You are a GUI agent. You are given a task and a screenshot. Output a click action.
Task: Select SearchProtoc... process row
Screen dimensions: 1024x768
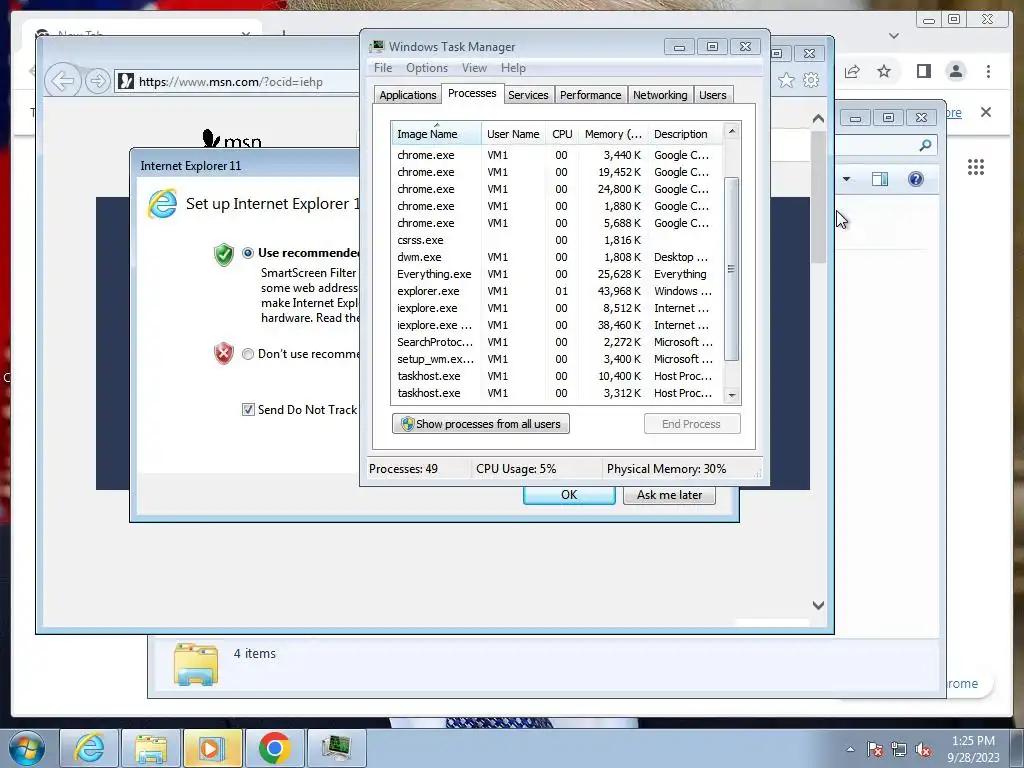tap(556, 342)
